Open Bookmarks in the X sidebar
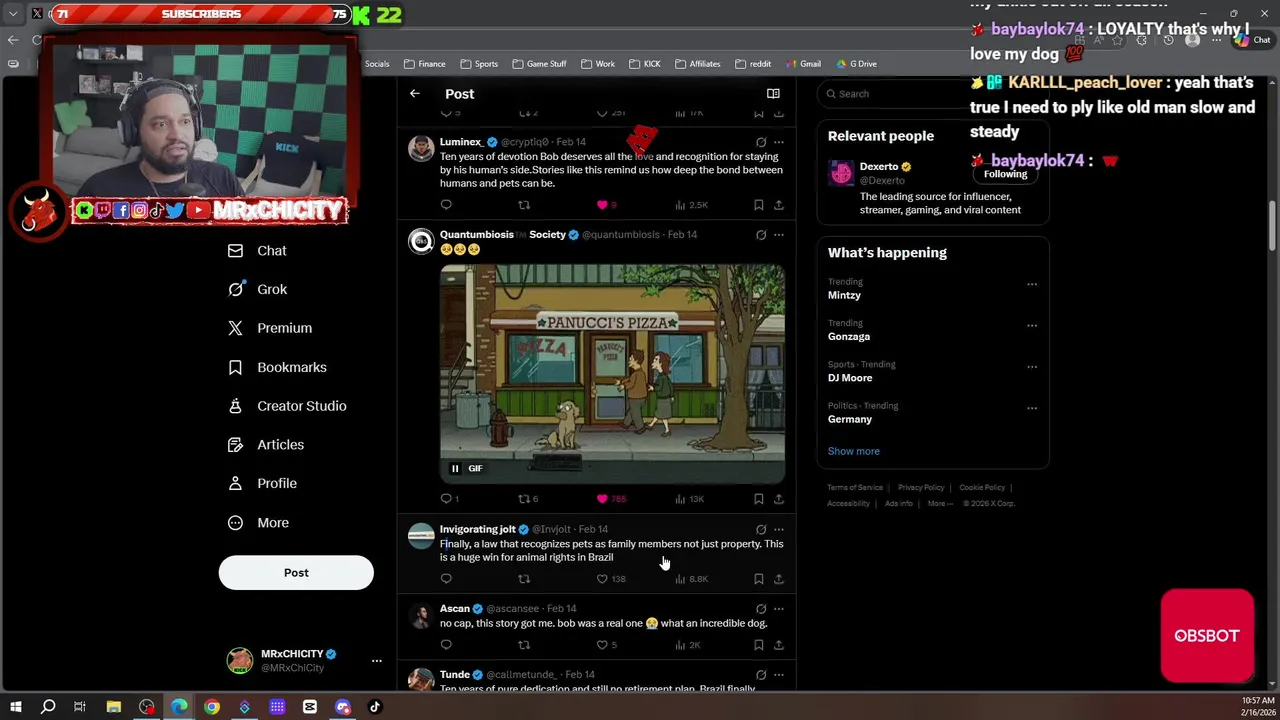This screenshot has width=1280, height=720. pyautogui.click(x=277, y=367)
